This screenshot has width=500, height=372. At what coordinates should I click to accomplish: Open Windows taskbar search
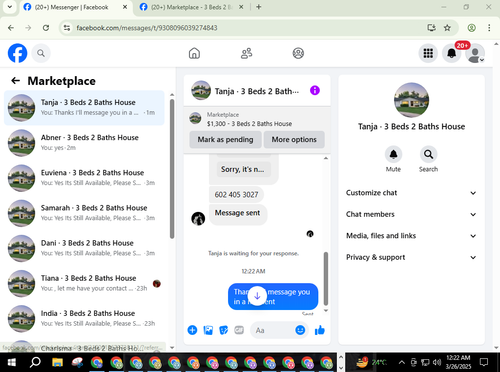tap(35, 362)
